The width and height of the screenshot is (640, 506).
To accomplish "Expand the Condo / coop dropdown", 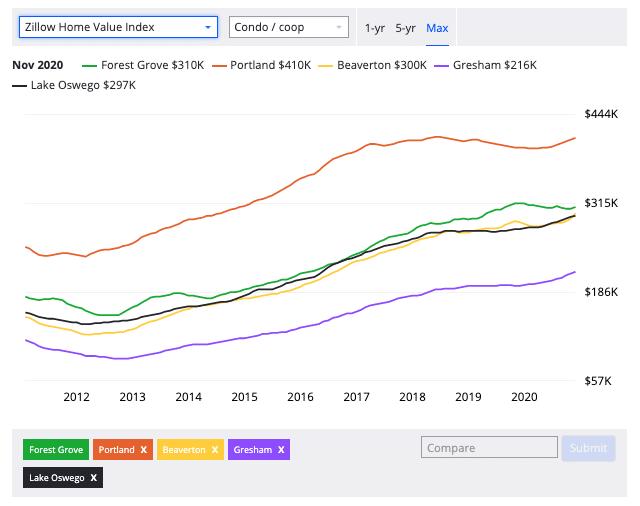I will point(289,27).
